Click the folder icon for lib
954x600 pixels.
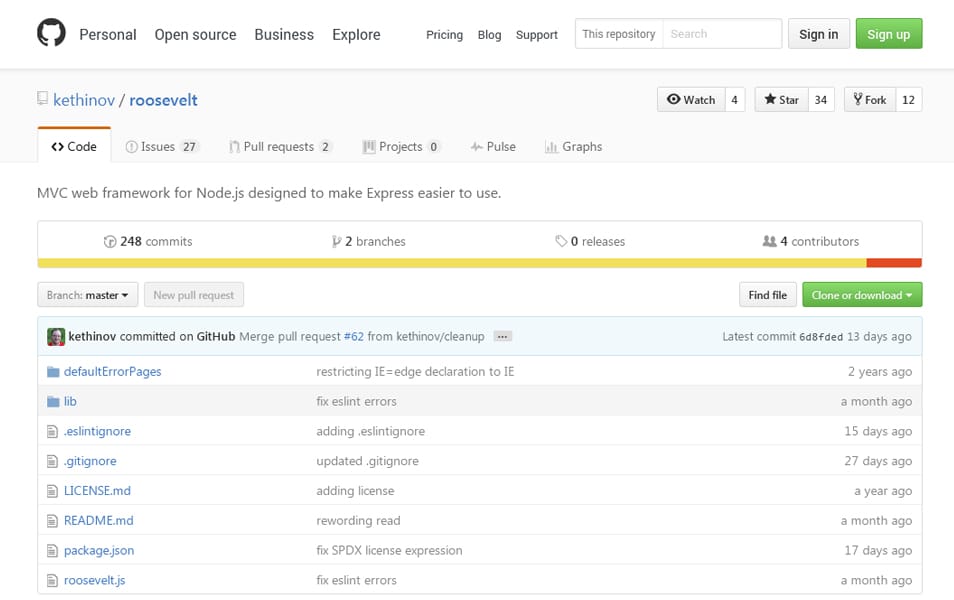click(x=53, y=402)
